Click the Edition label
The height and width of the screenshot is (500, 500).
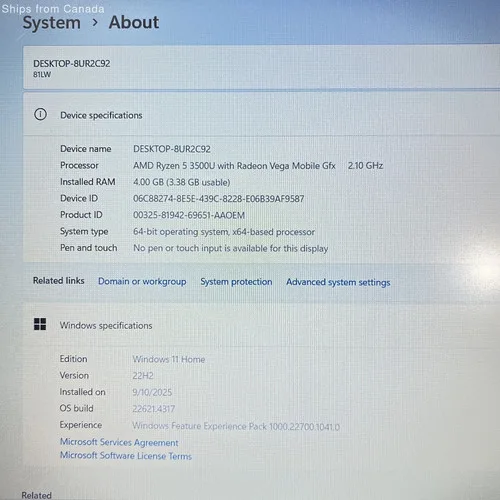[73, 359]
